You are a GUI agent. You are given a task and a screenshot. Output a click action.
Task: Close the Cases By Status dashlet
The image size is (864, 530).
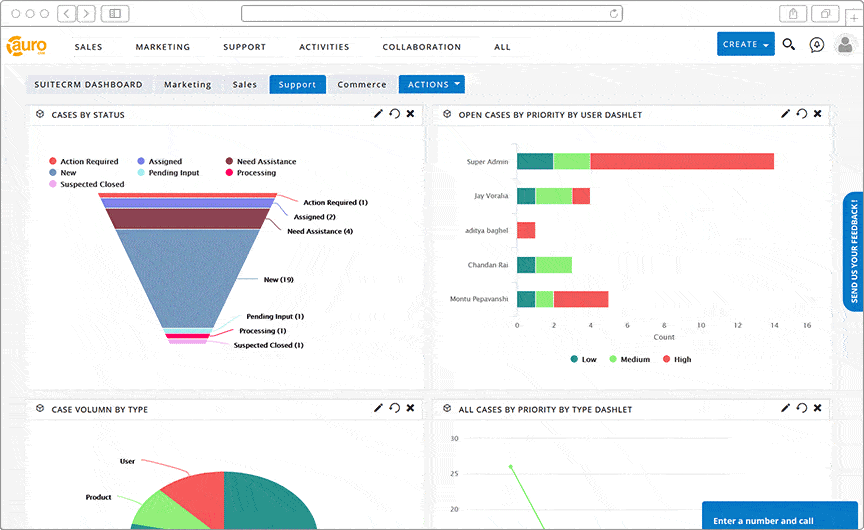(411, 113)
